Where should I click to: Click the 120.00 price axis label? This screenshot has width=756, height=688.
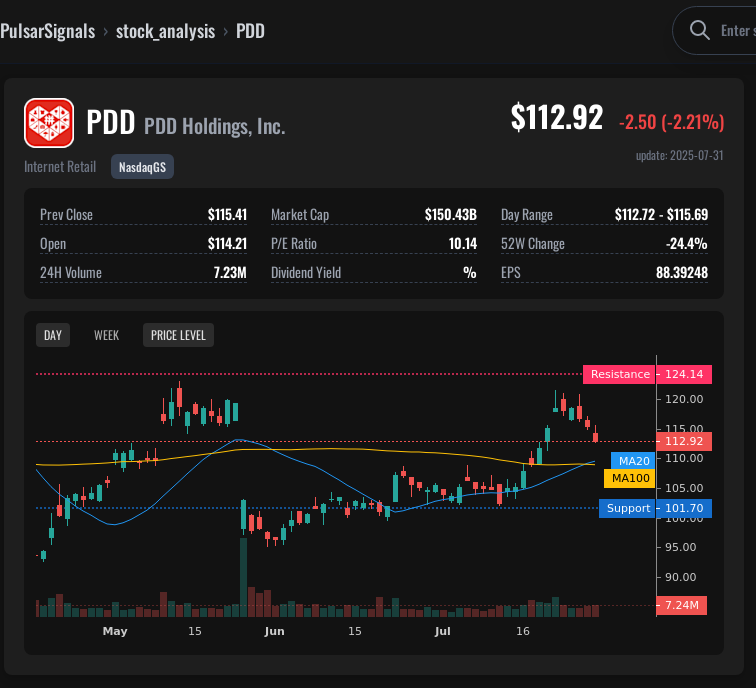pyautogui.click(x=684, y=399)
